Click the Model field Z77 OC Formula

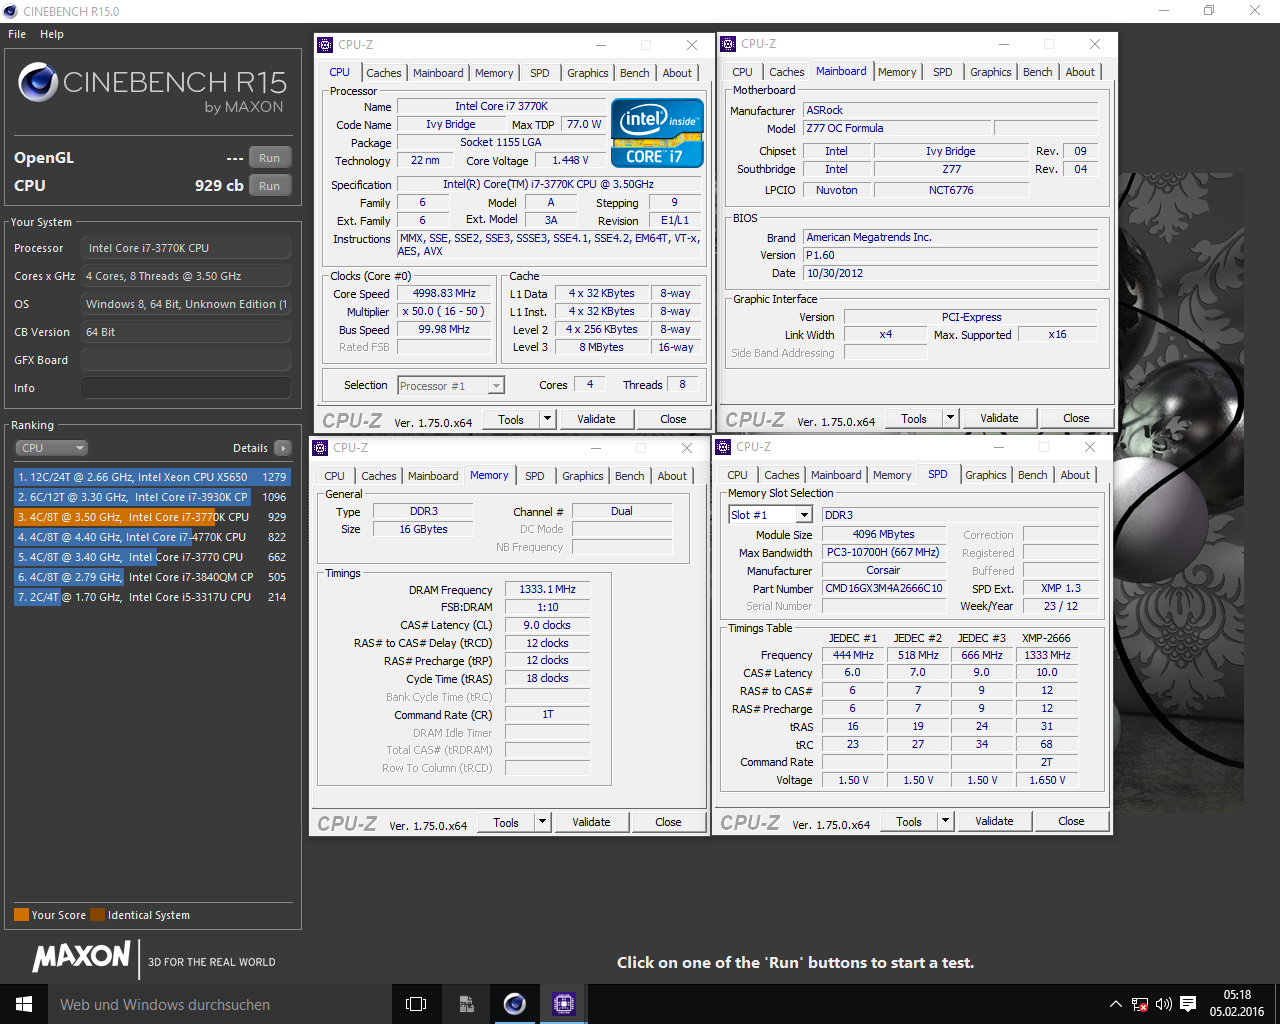897,128
